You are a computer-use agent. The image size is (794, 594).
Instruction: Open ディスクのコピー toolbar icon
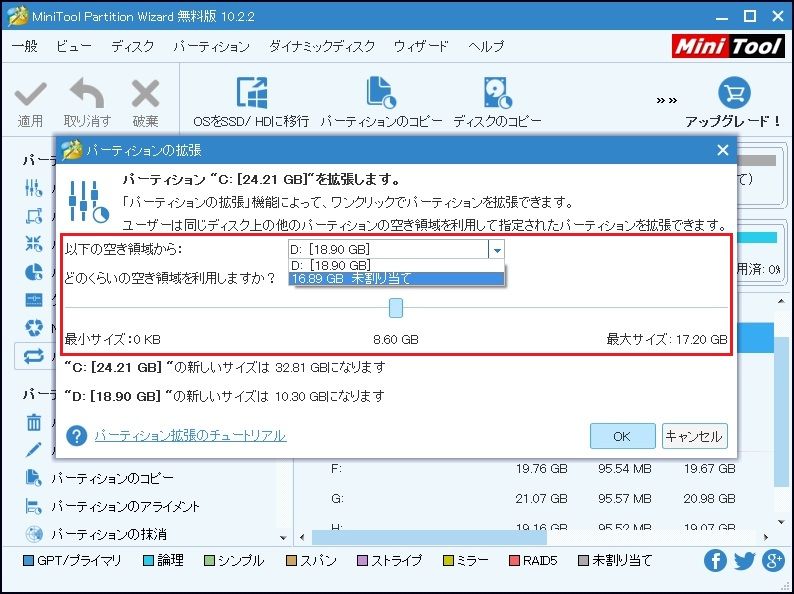[x=497, y=93]
